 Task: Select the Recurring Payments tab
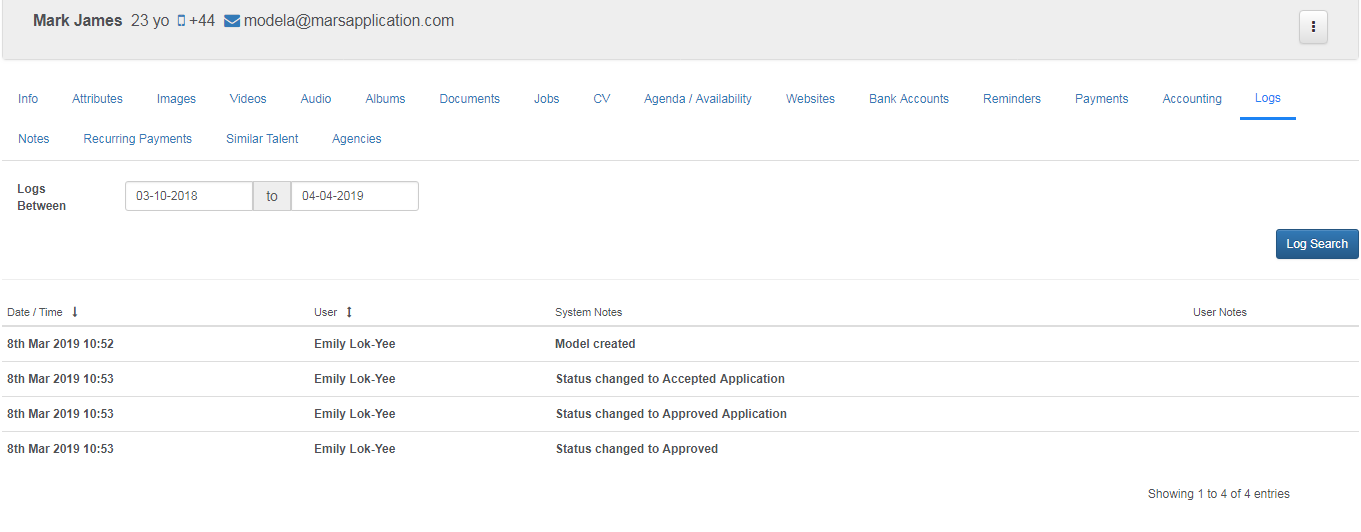[x=137, y=139]
